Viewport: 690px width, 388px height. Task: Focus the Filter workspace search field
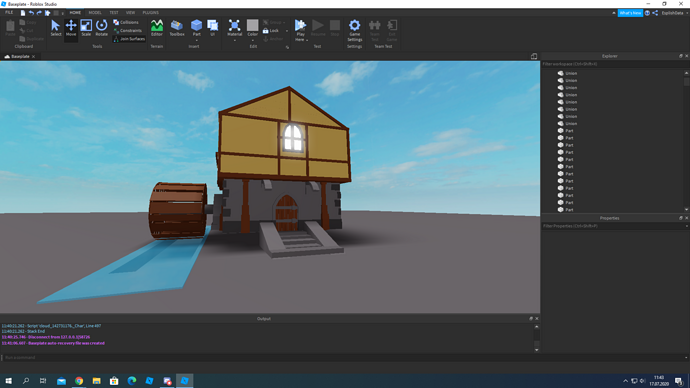(615, 64)
